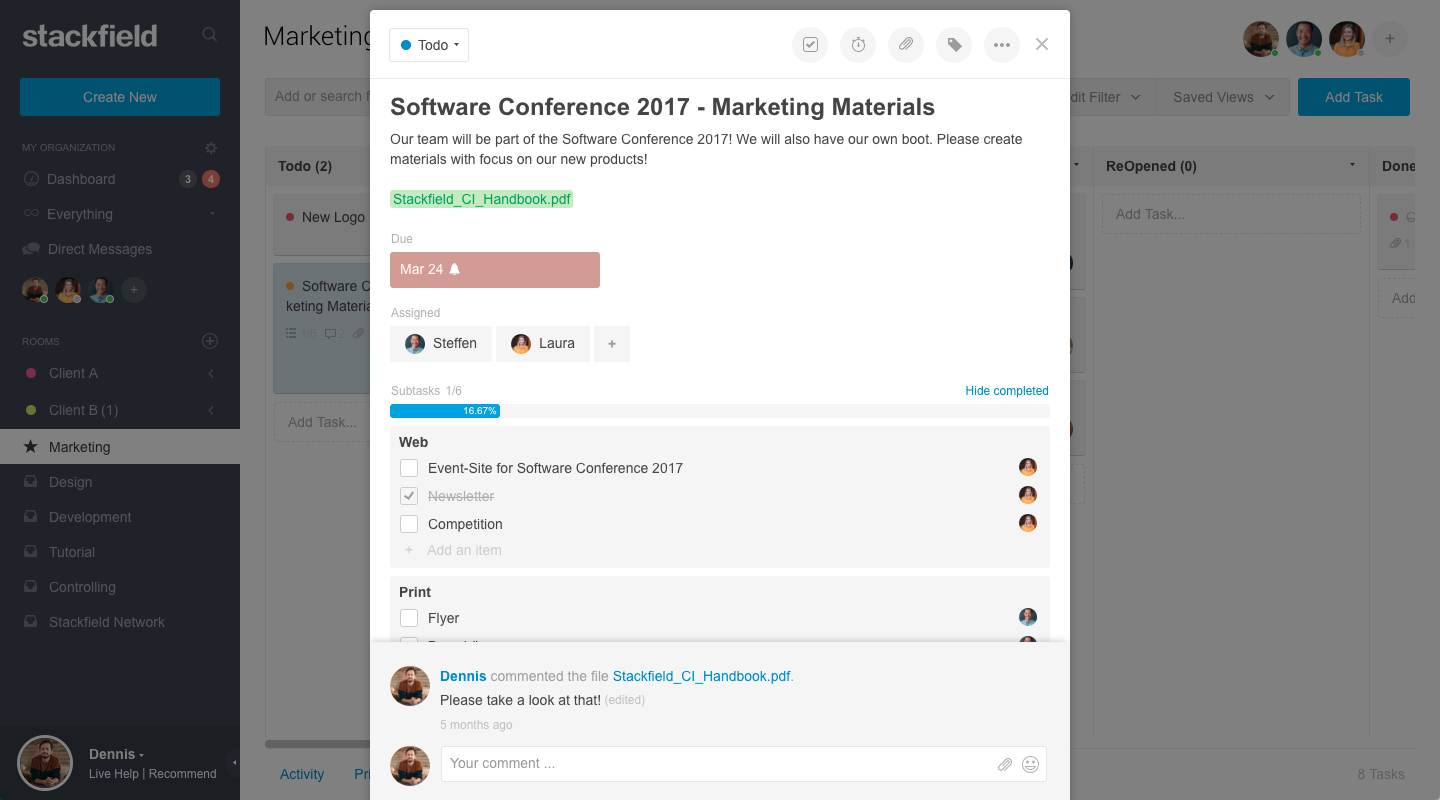The height and width of the screenshot is (800, 1440).
Task: Check the Event-Site for Software Conference subtask
Action: (x=409, y=468)
